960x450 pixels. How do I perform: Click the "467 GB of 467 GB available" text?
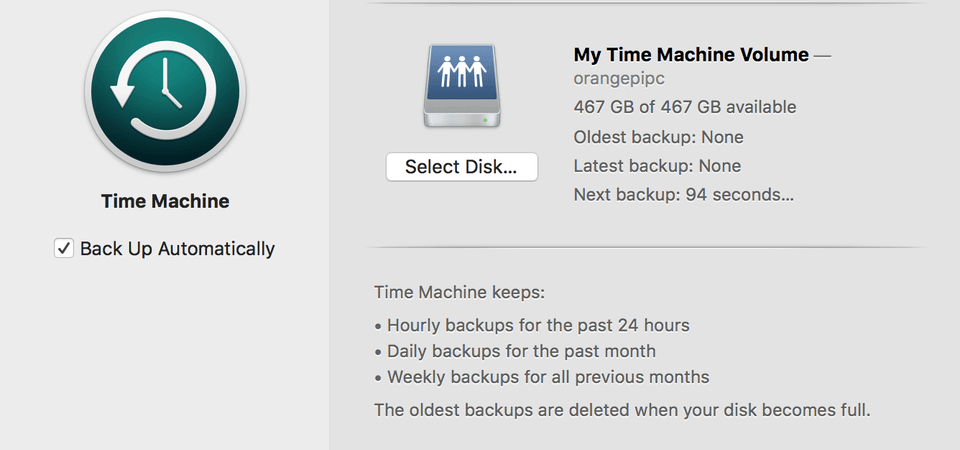(685, 107)
